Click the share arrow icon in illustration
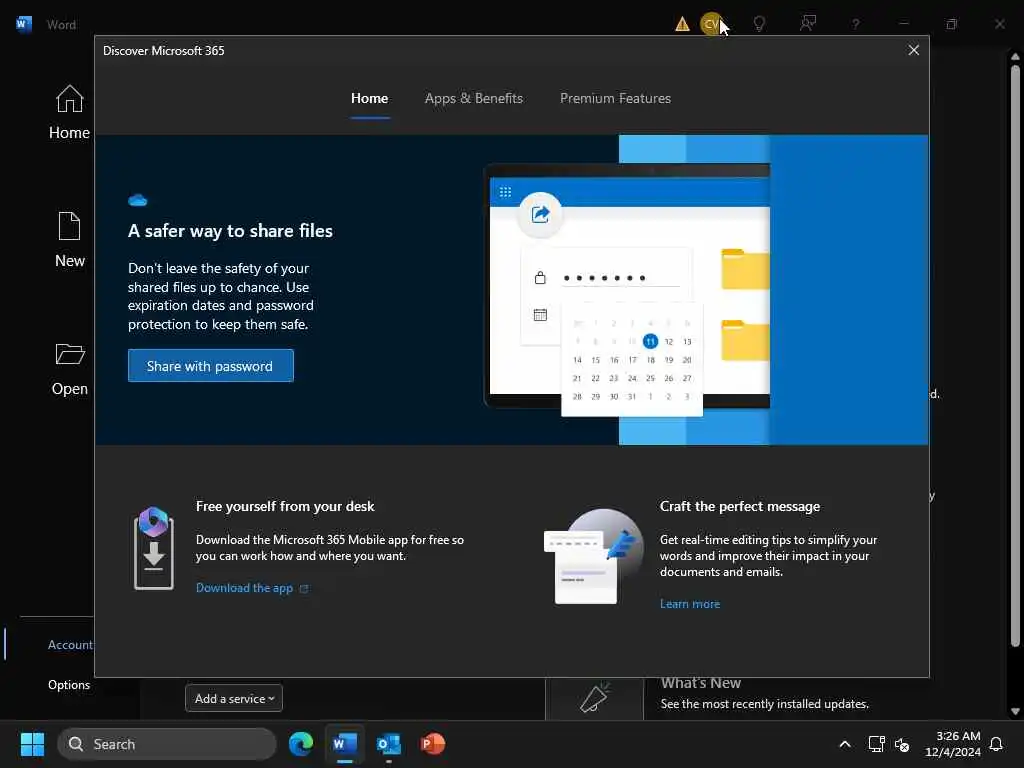Image resolution: width=1024 pixels, height=768 pixels. pos(540,214)
